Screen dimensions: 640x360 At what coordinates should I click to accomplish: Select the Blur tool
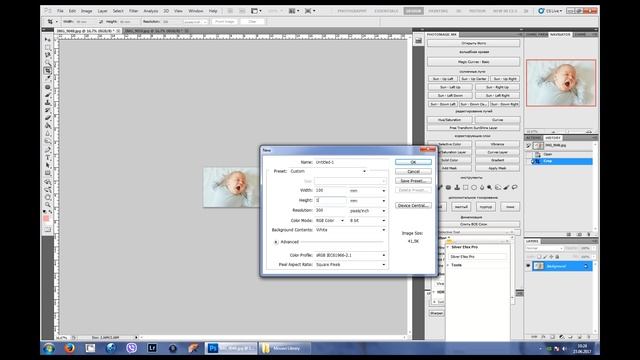click(x=48, y=133)
